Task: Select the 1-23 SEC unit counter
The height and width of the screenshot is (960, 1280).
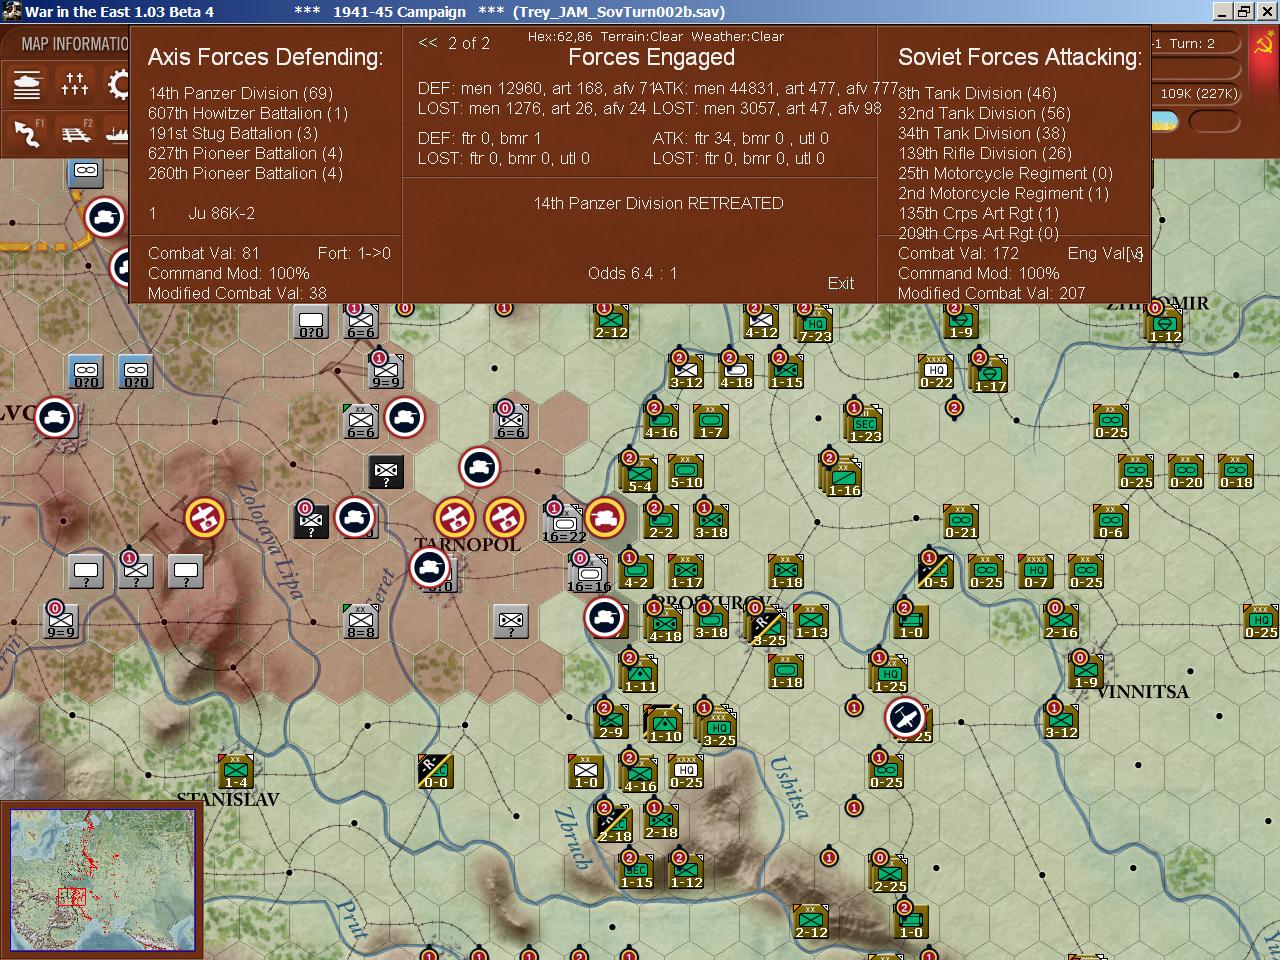Action: [x=865, y=424]
